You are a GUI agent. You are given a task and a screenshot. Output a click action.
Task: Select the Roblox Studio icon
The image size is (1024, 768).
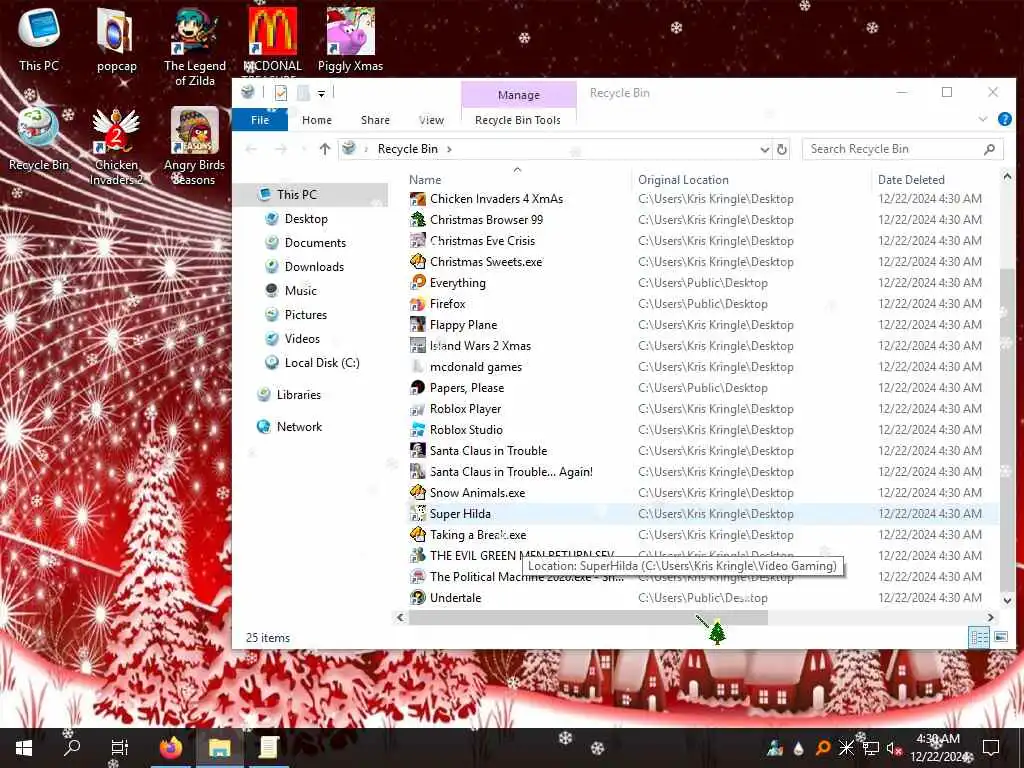point(418,430)
